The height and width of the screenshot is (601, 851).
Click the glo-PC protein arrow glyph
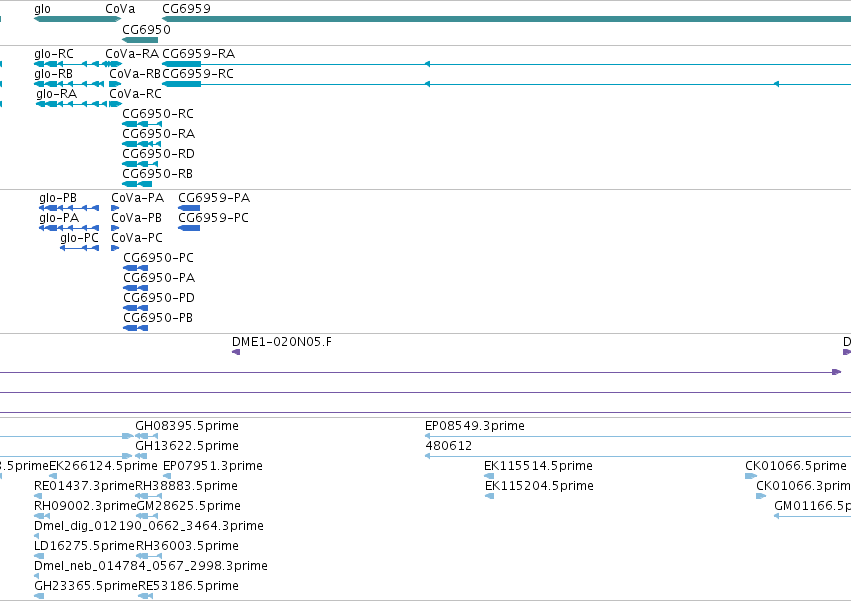(79, 248)
